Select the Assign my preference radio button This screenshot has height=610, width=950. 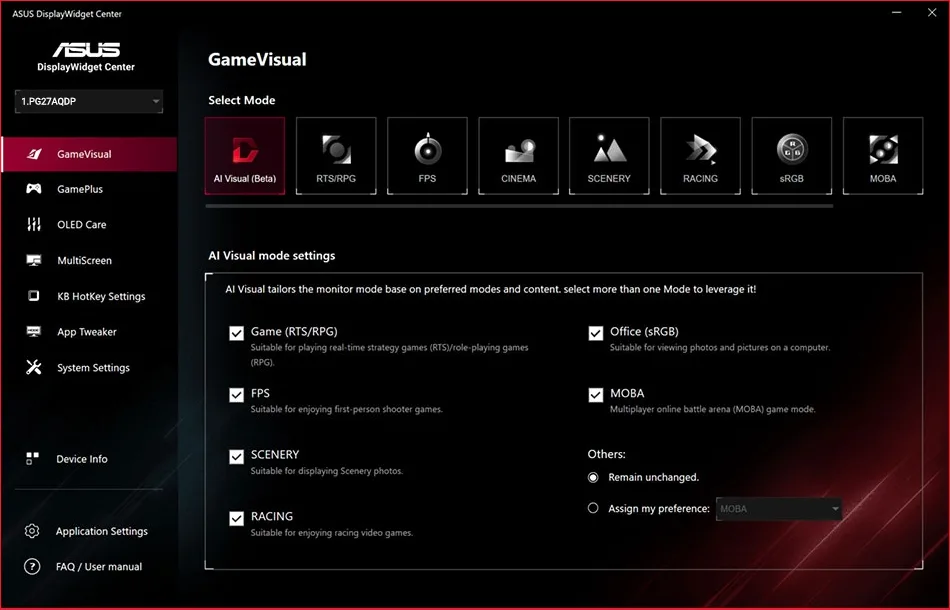coord(593,508)
